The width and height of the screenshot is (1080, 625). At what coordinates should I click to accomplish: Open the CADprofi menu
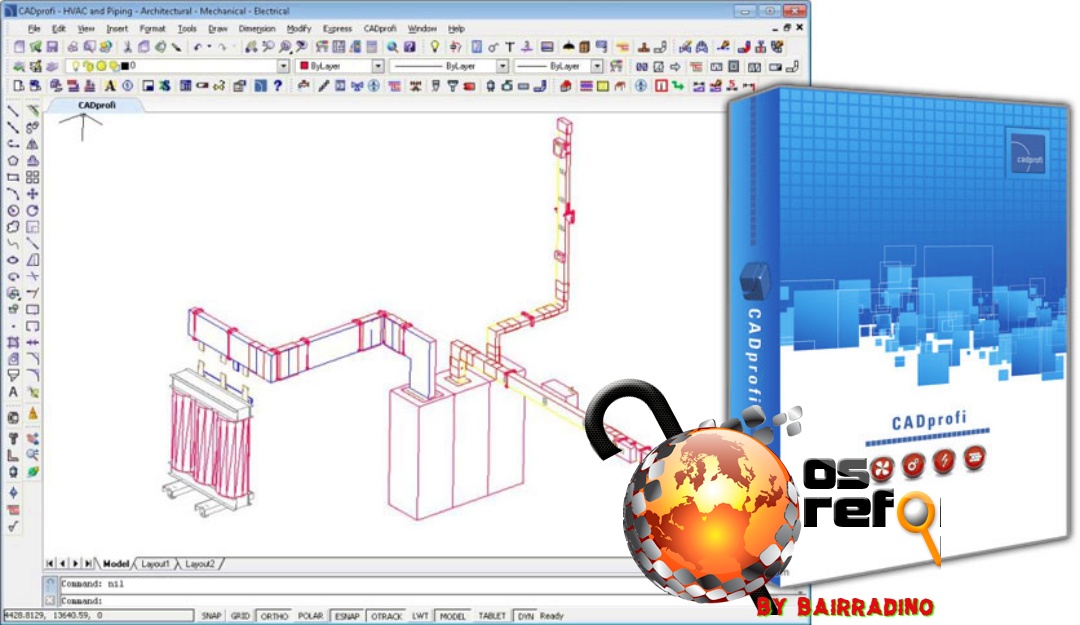[x=380, y=29]
